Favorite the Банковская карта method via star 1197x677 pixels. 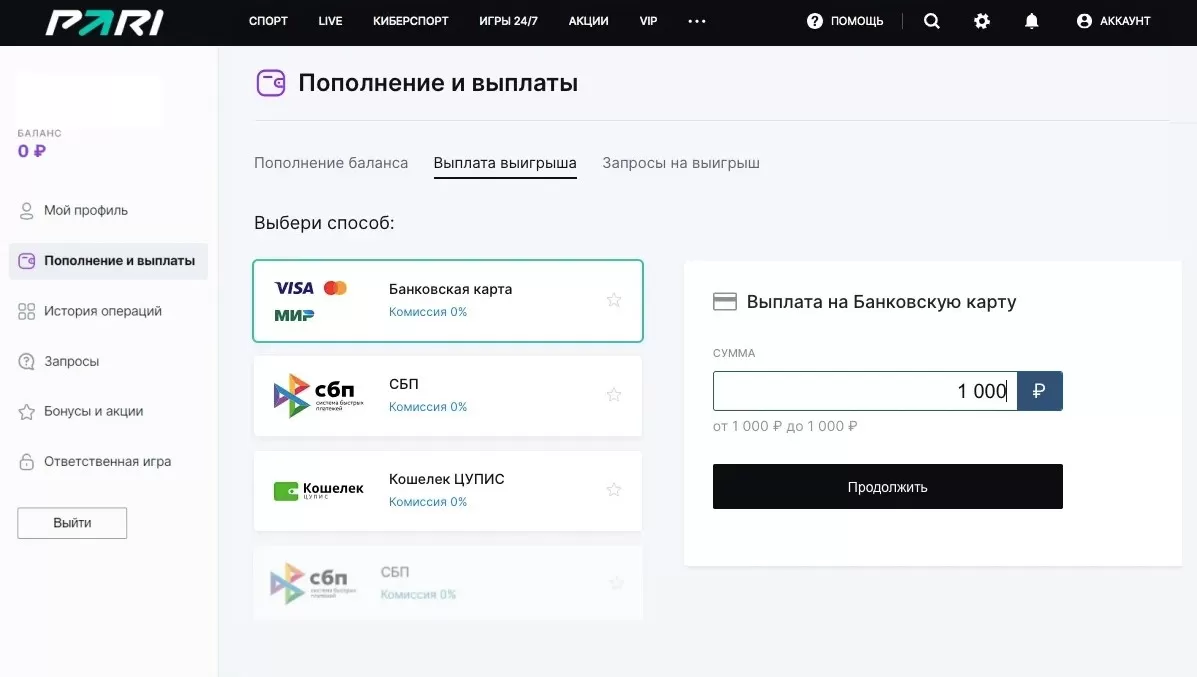pyautogui.click(x=613, y=299)
